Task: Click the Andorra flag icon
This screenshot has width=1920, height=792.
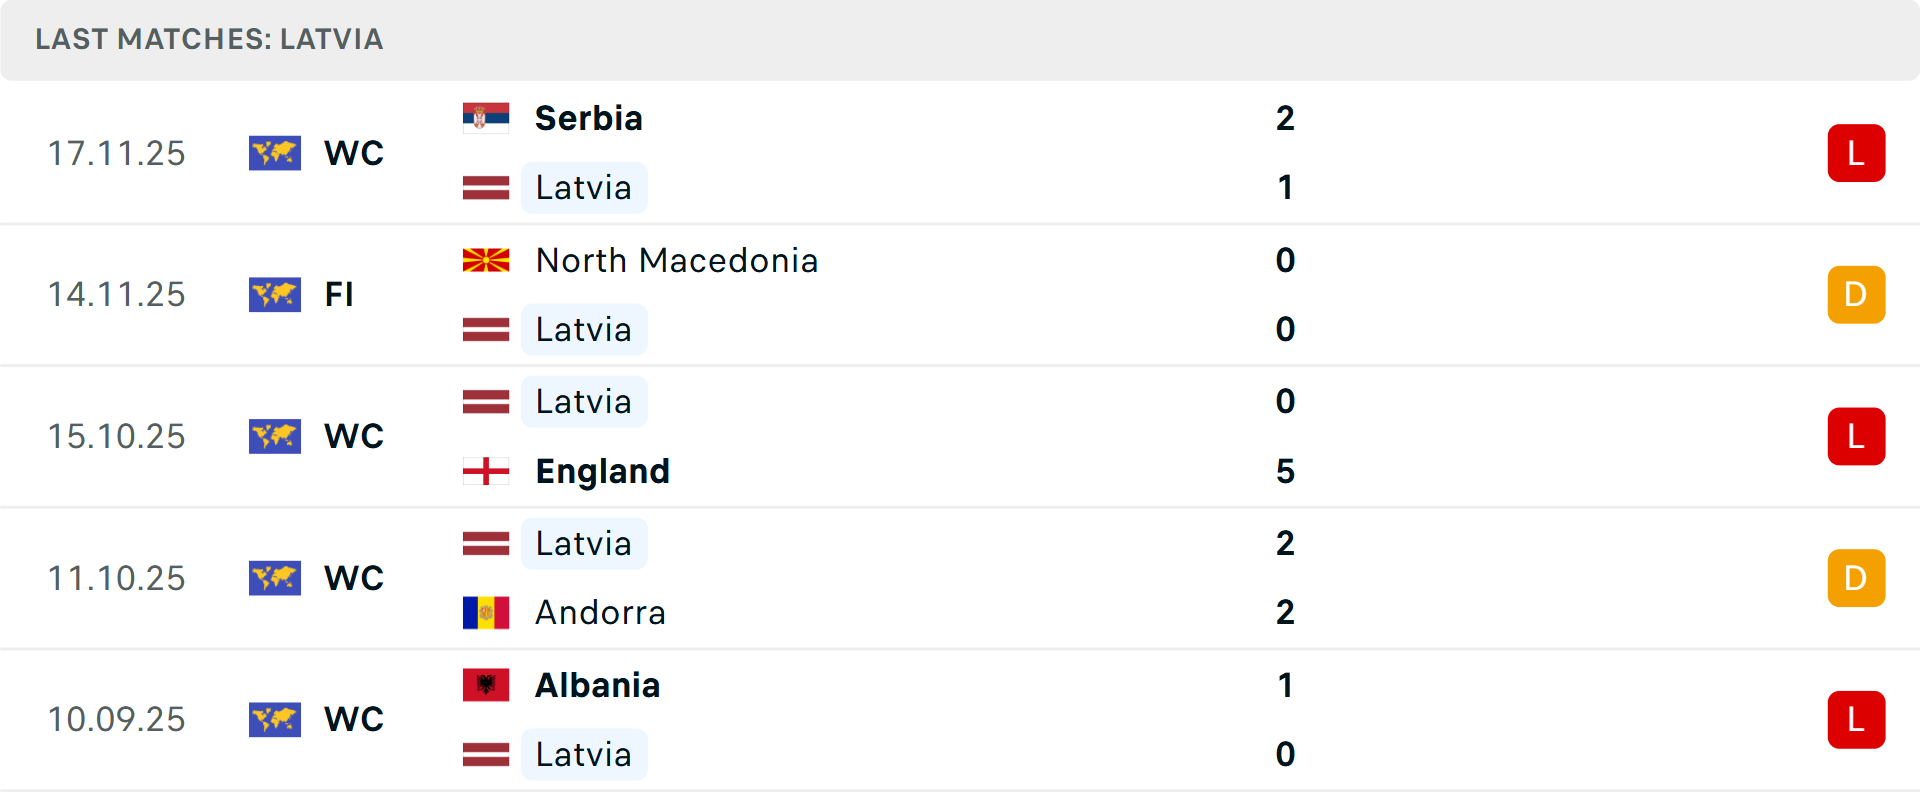Action: click(486, 612)
